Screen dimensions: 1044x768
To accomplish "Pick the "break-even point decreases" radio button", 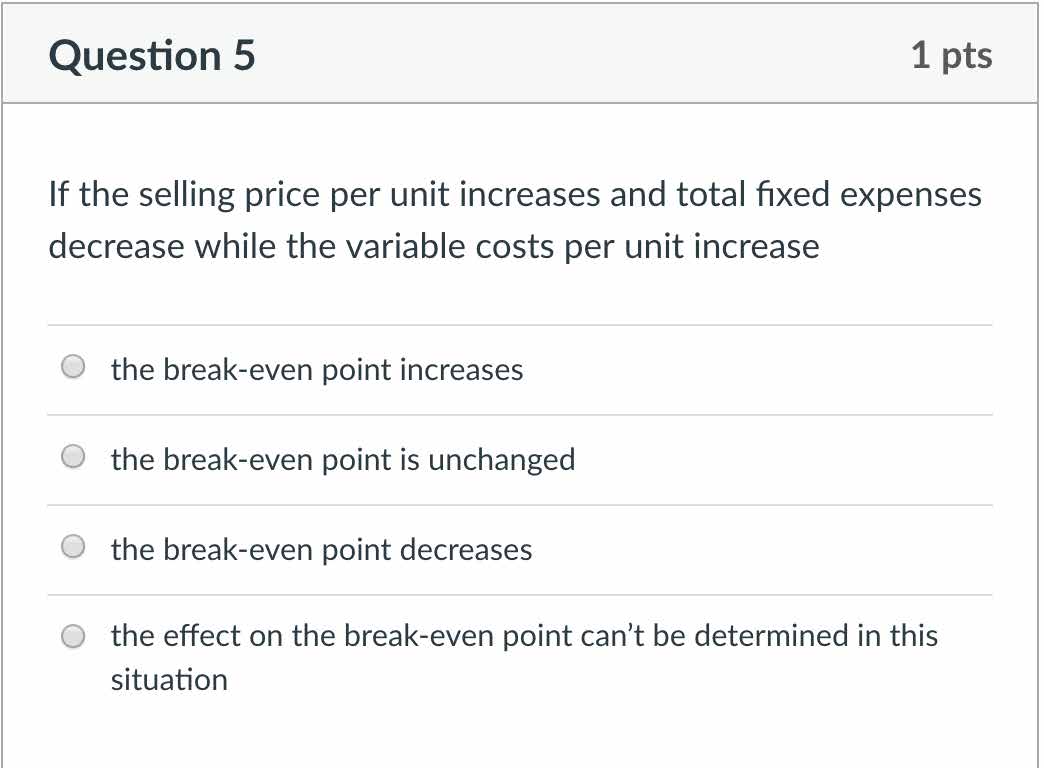I will tap(73, 547).
